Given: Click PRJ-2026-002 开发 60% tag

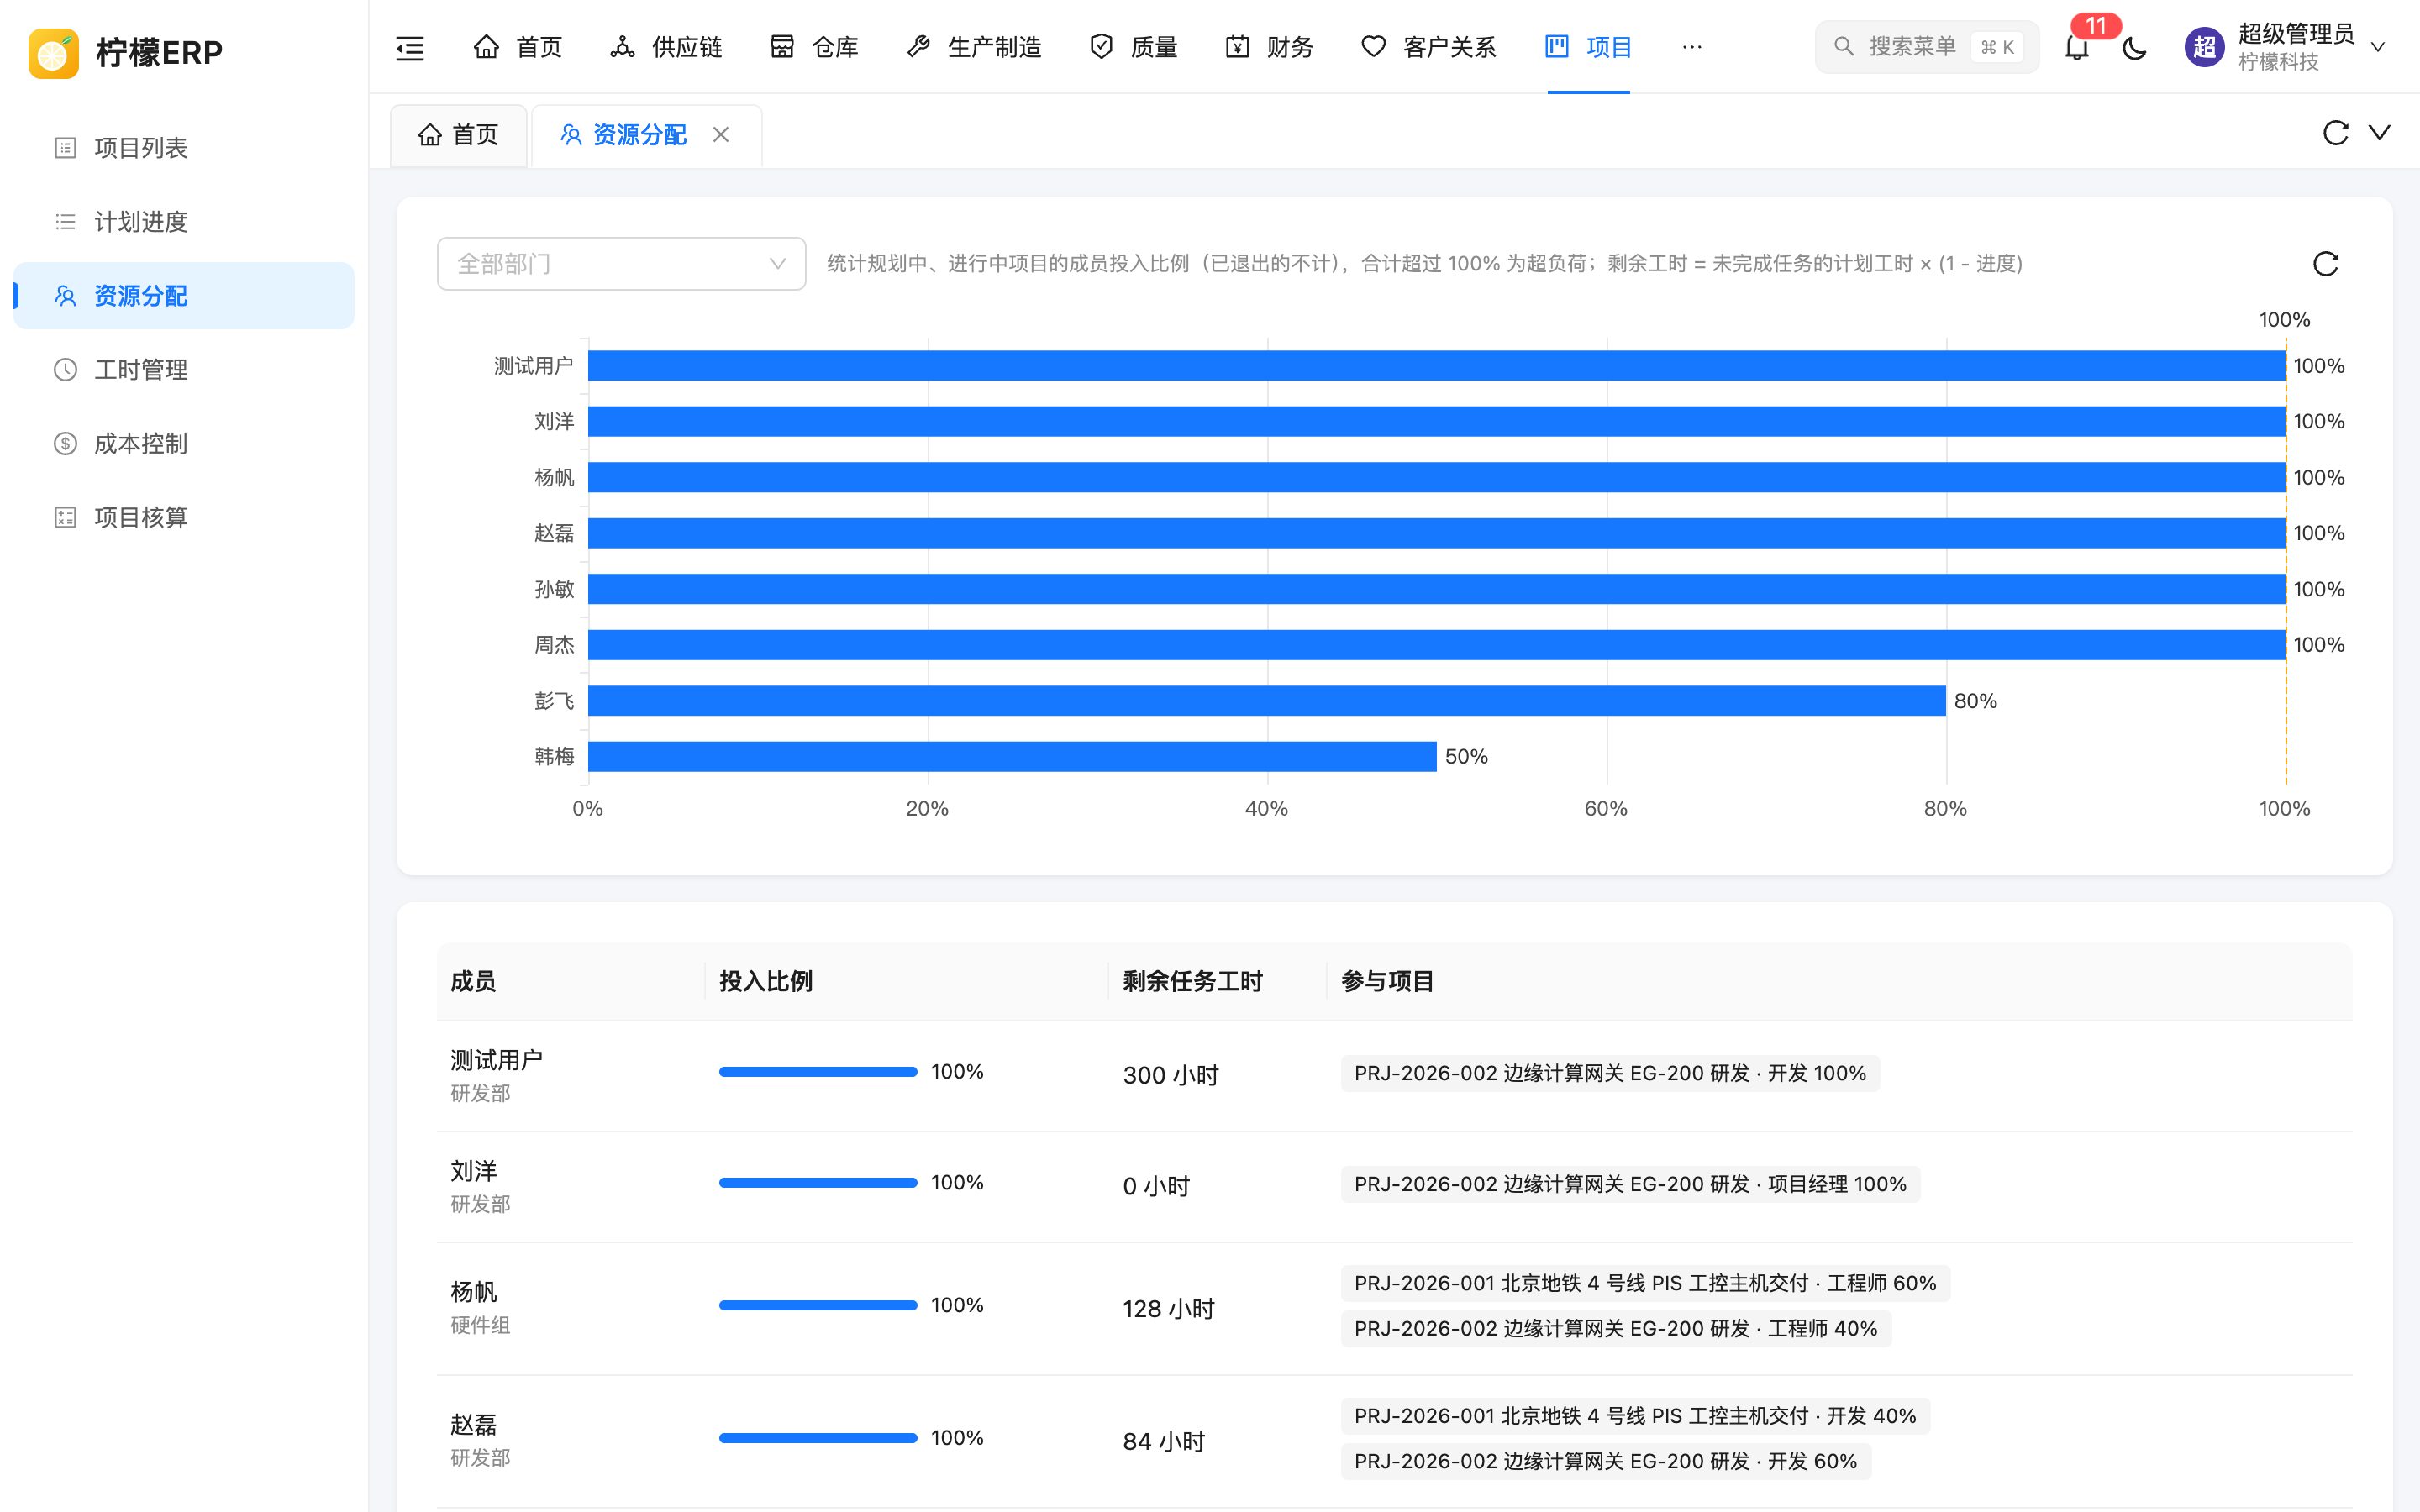Looking at the screenshot, I should [x=1605, y=1461].
